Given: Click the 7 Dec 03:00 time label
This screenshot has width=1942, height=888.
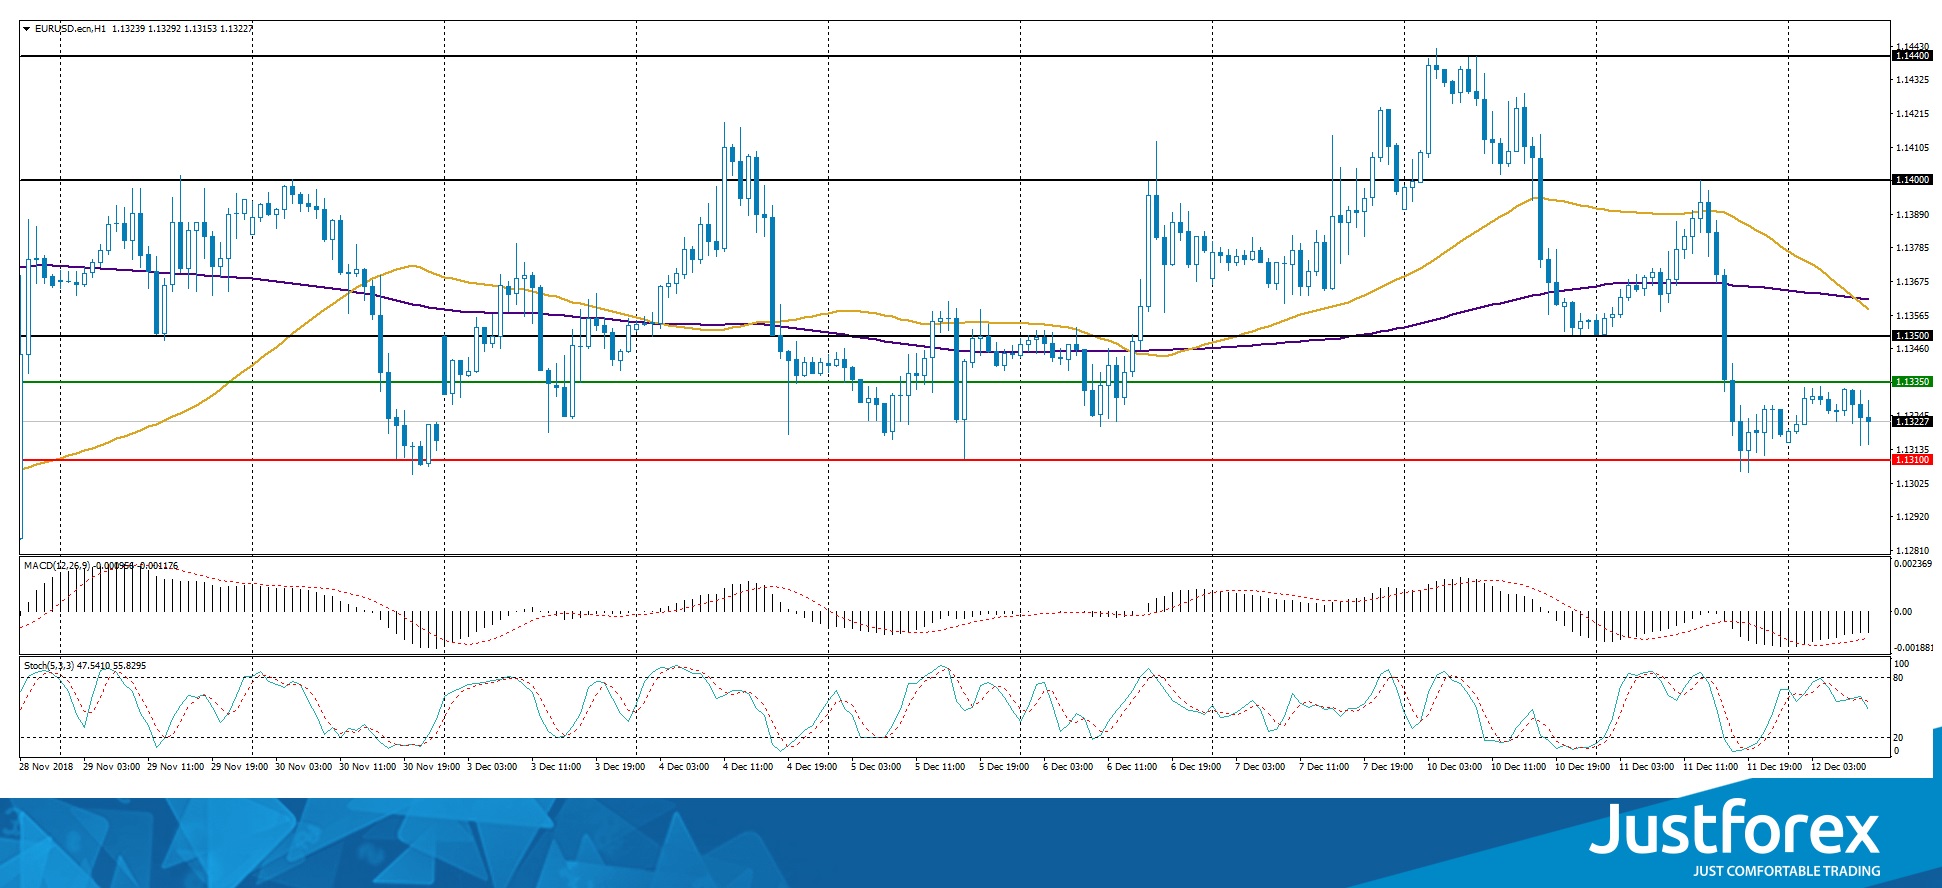Looking at the screenshot, I should point(1260,767).
